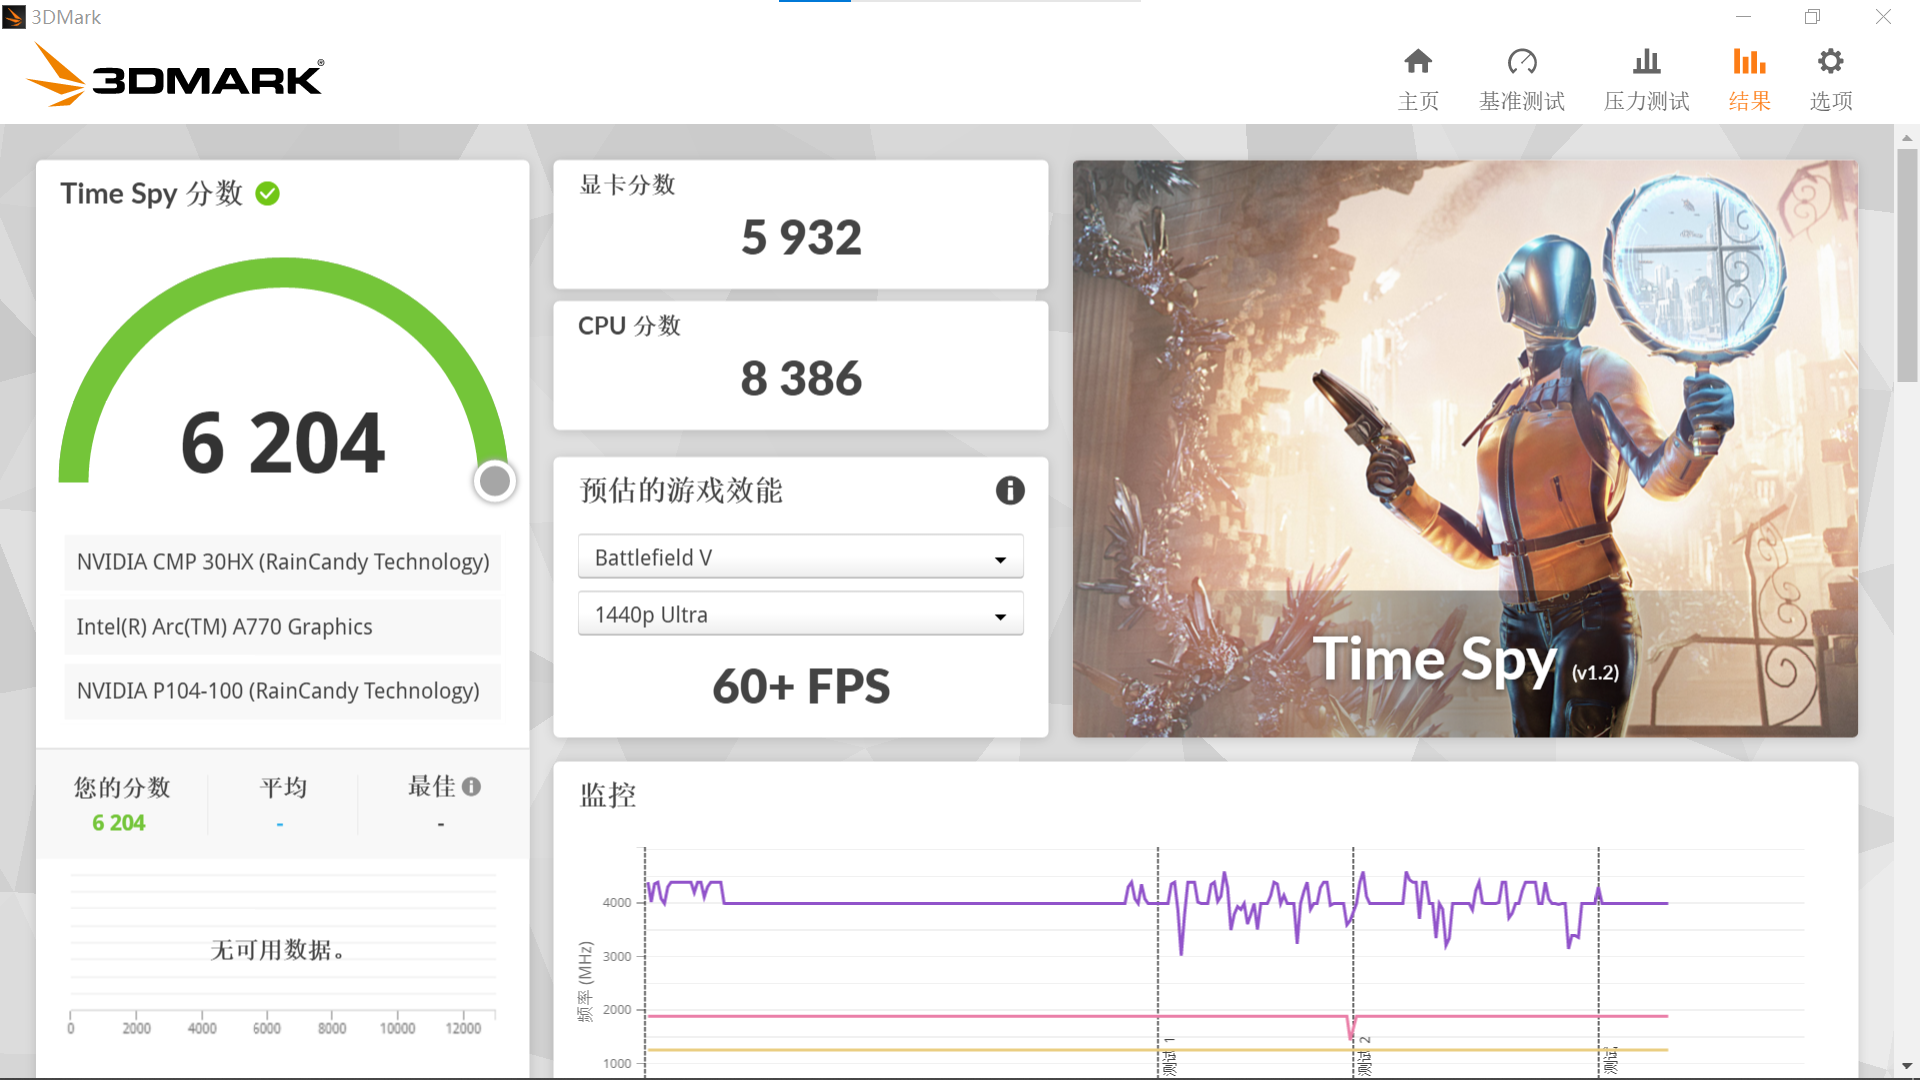Screen dimensions: 1920x1080
Task: Open the 1440p Ultra resolution dropdown
Action: [800, 614]
